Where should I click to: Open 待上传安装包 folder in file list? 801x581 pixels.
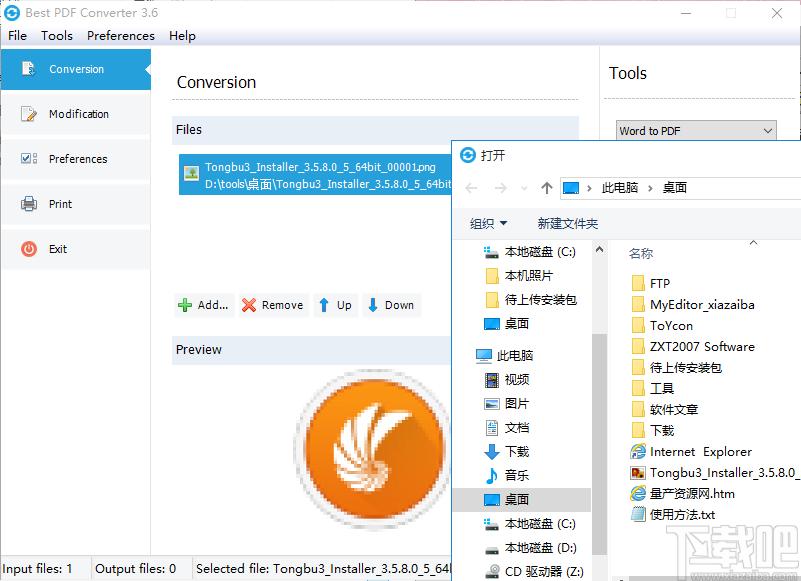pyautogui.click(x=676, y=367)
